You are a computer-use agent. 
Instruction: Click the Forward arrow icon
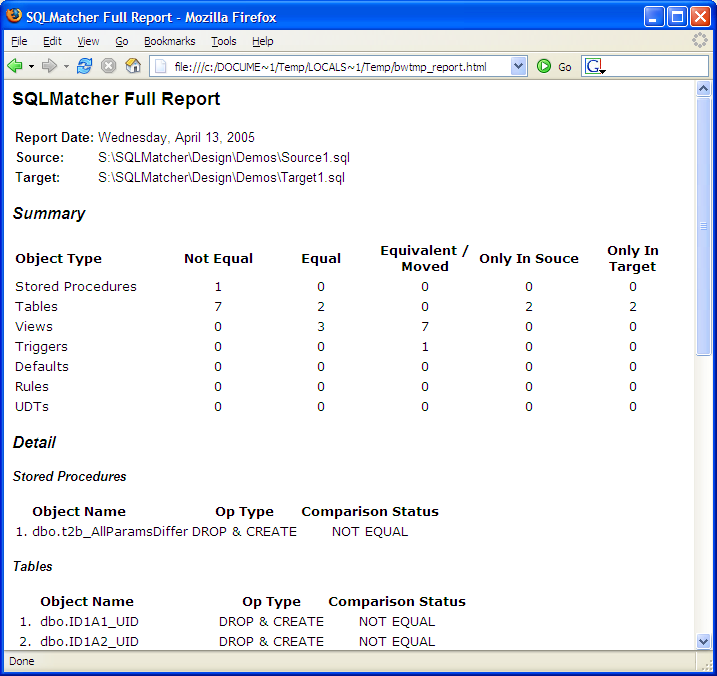[x=49, y=66]
